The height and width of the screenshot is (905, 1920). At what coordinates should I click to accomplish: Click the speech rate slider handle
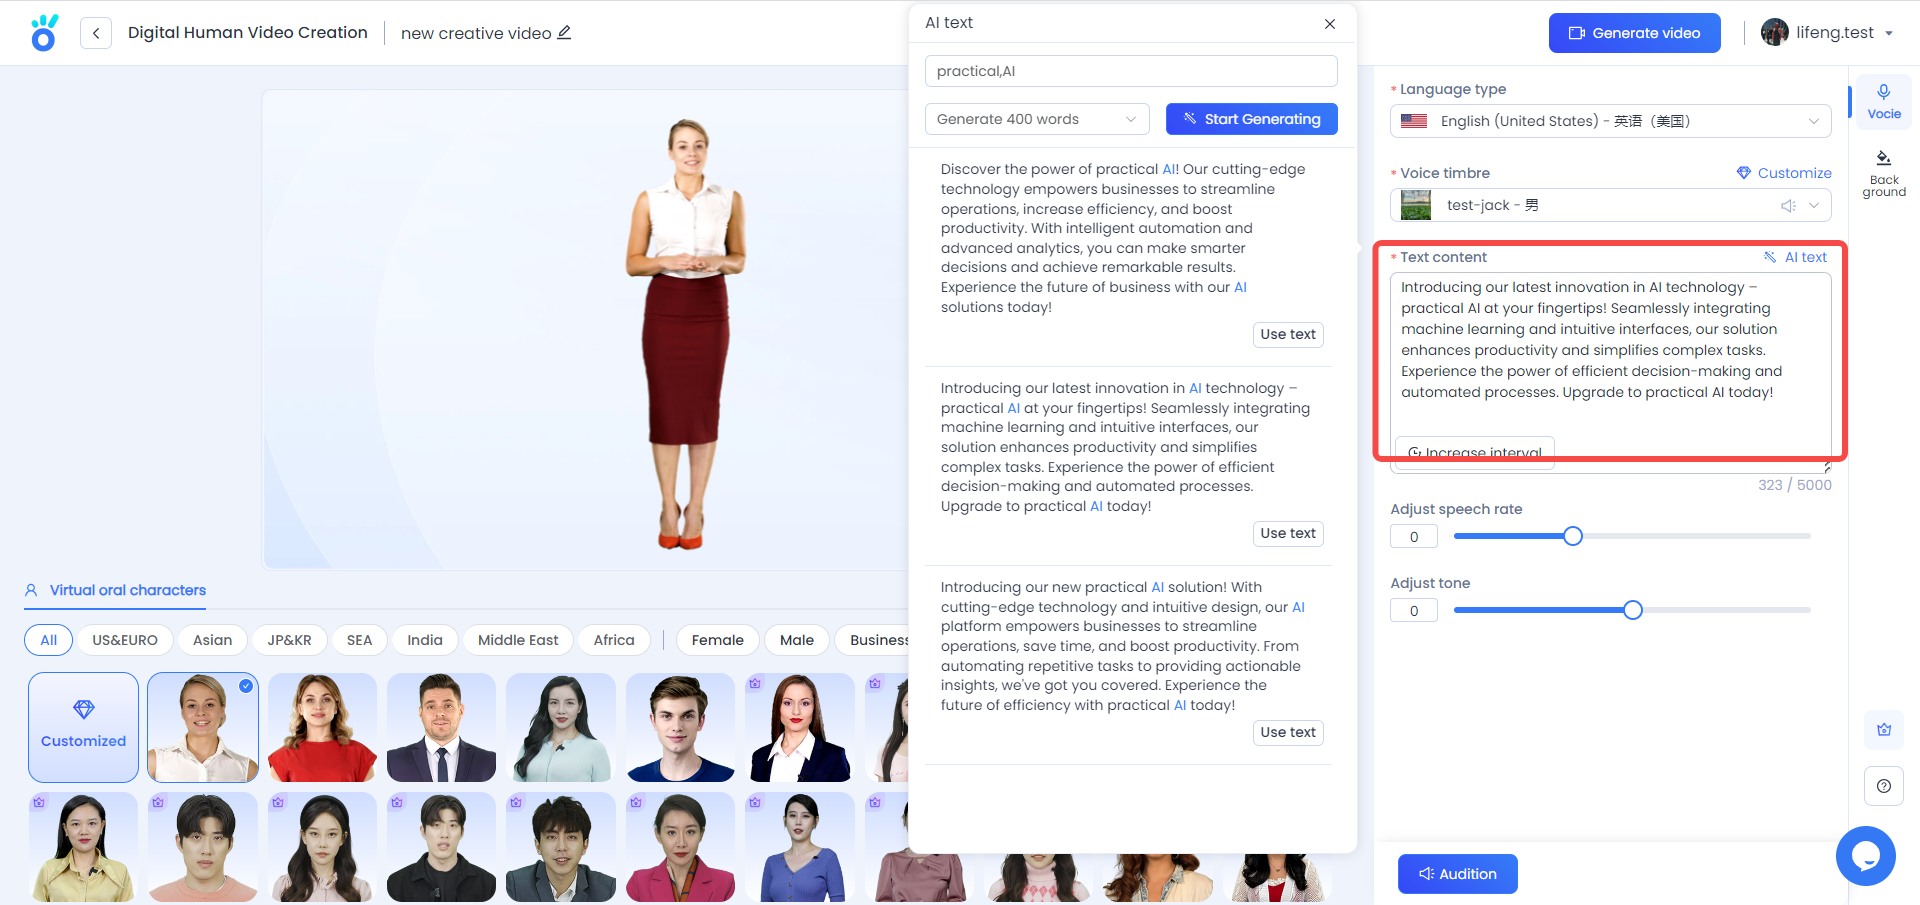tap(1573, 536)
